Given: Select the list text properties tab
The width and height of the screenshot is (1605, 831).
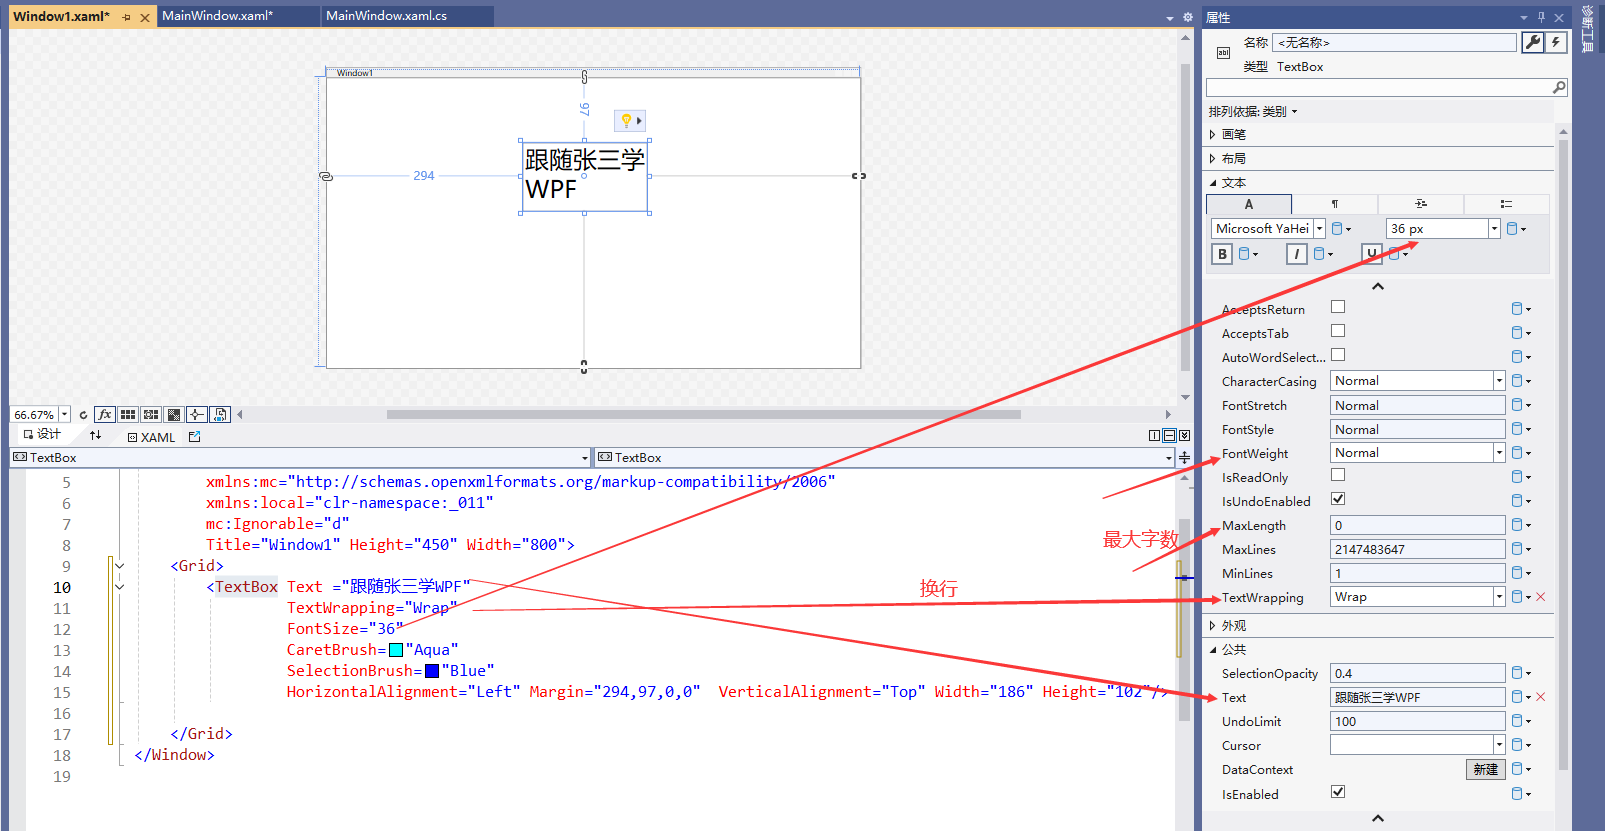Looking at the screenshot, I should click(x=1506, y=204).
